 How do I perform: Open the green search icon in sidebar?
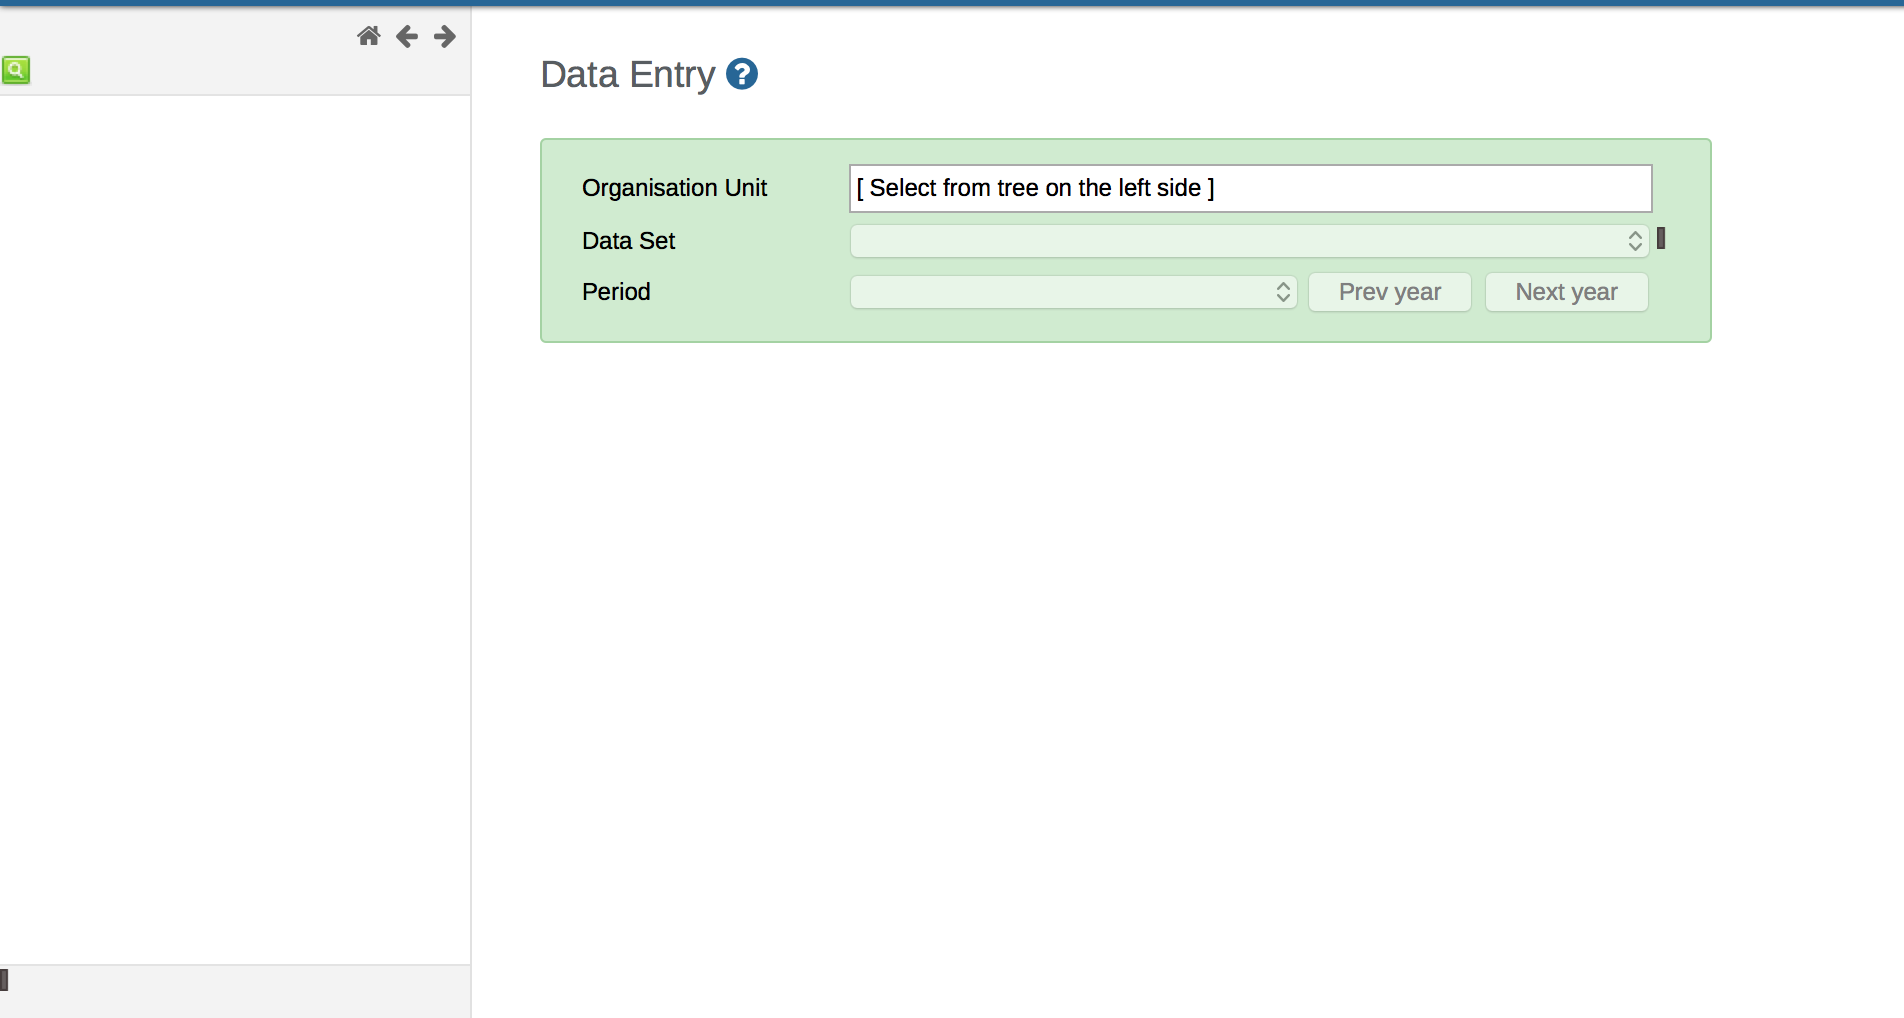coord(16,70)
